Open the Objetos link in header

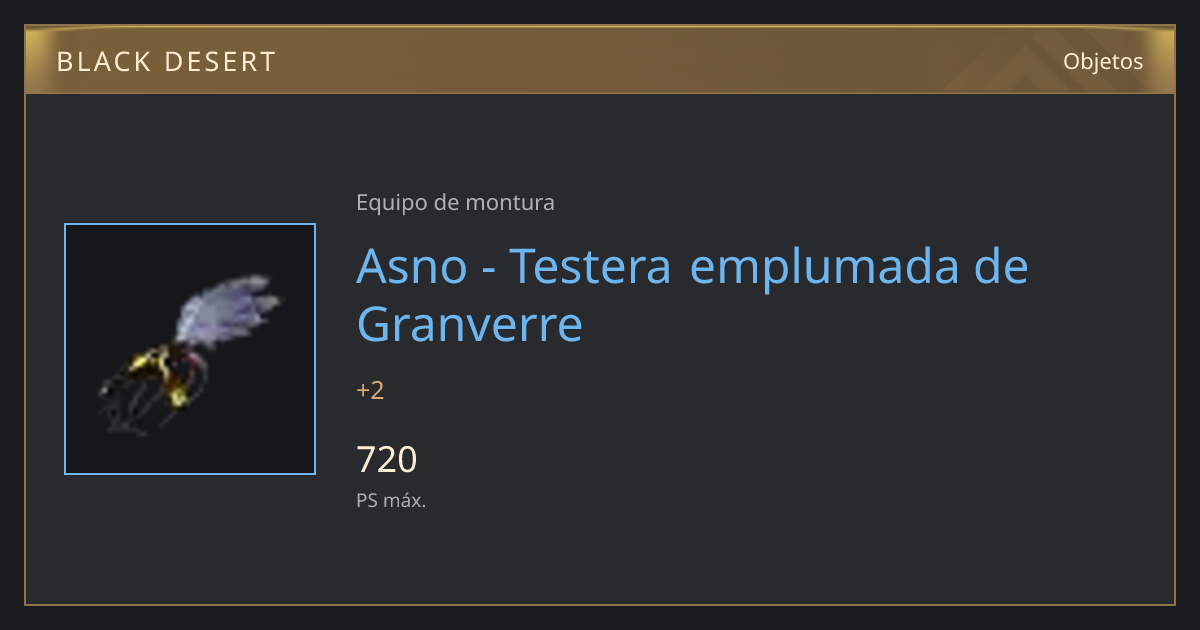[x=1103, y=61]
